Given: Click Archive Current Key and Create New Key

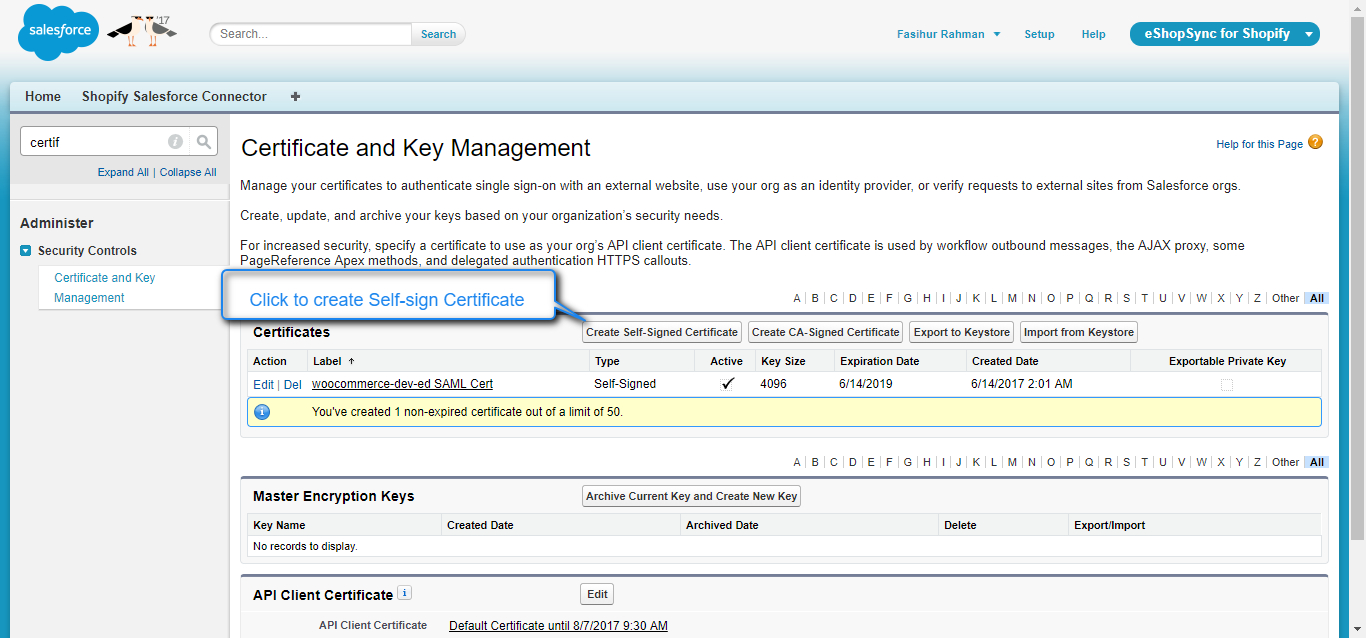Looking at the screenshot, I should 691,496.
